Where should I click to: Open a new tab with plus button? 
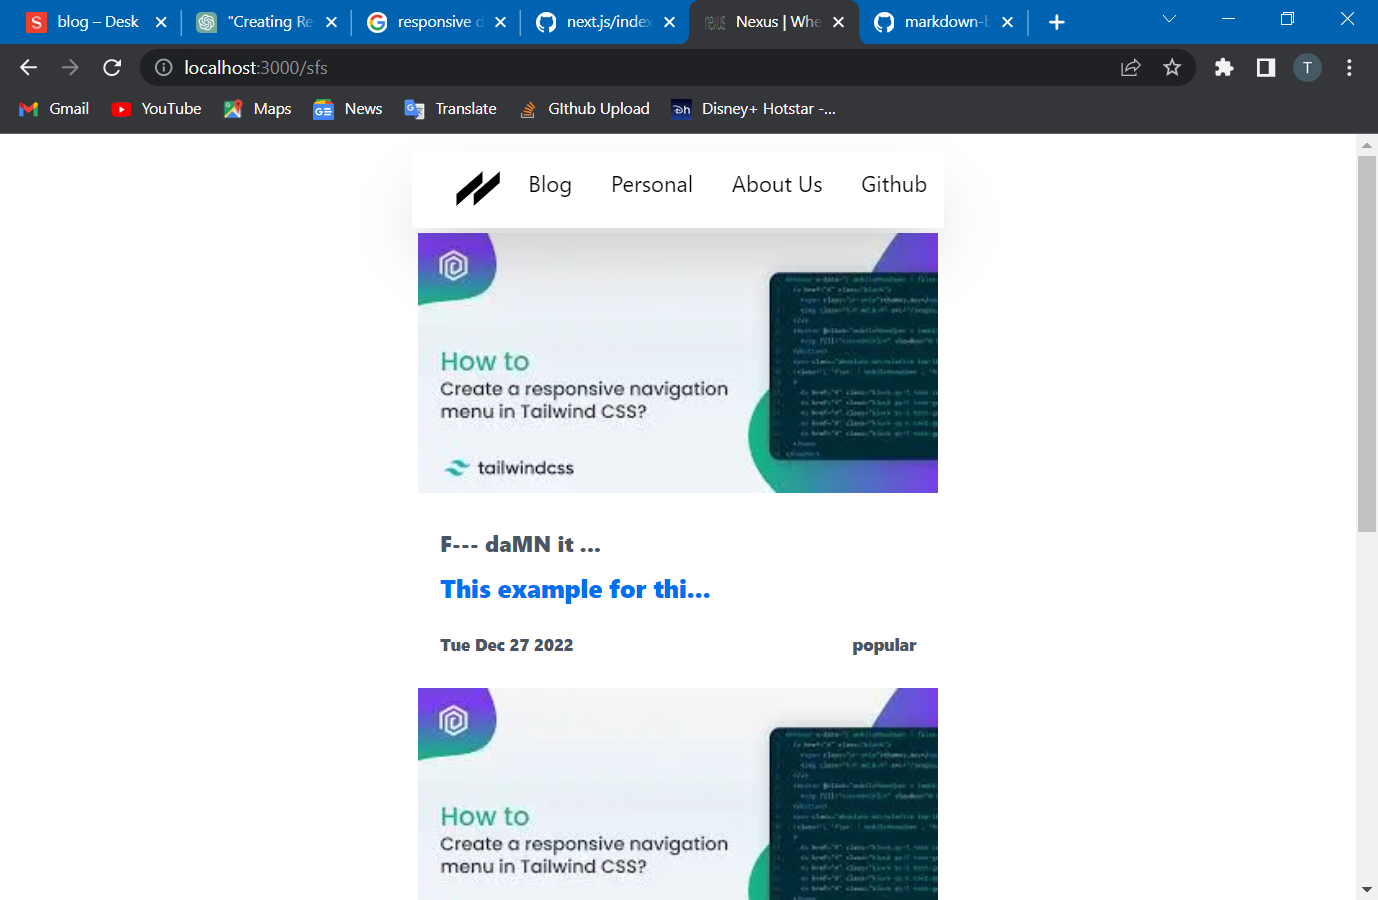click(1057, 22)
